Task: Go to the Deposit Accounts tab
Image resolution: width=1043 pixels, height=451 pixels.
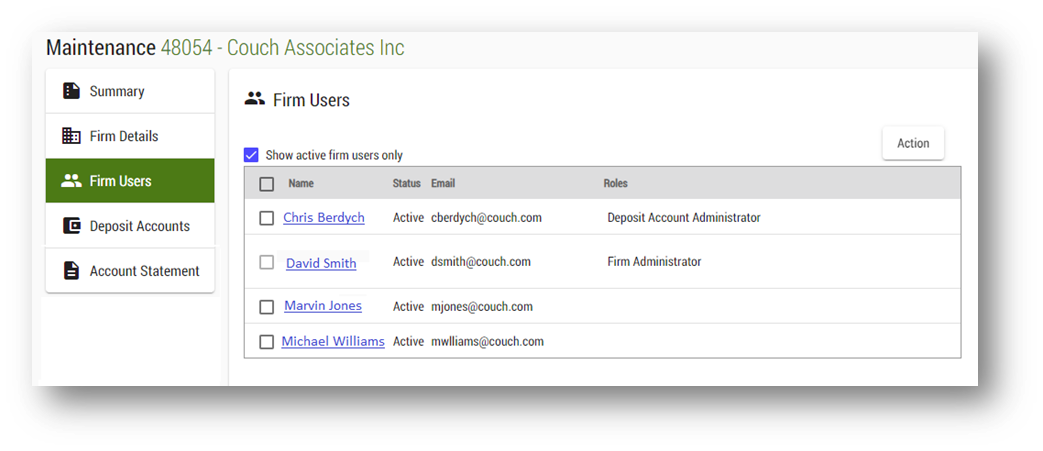Action: pyautogui.click(x=139, y=226)
